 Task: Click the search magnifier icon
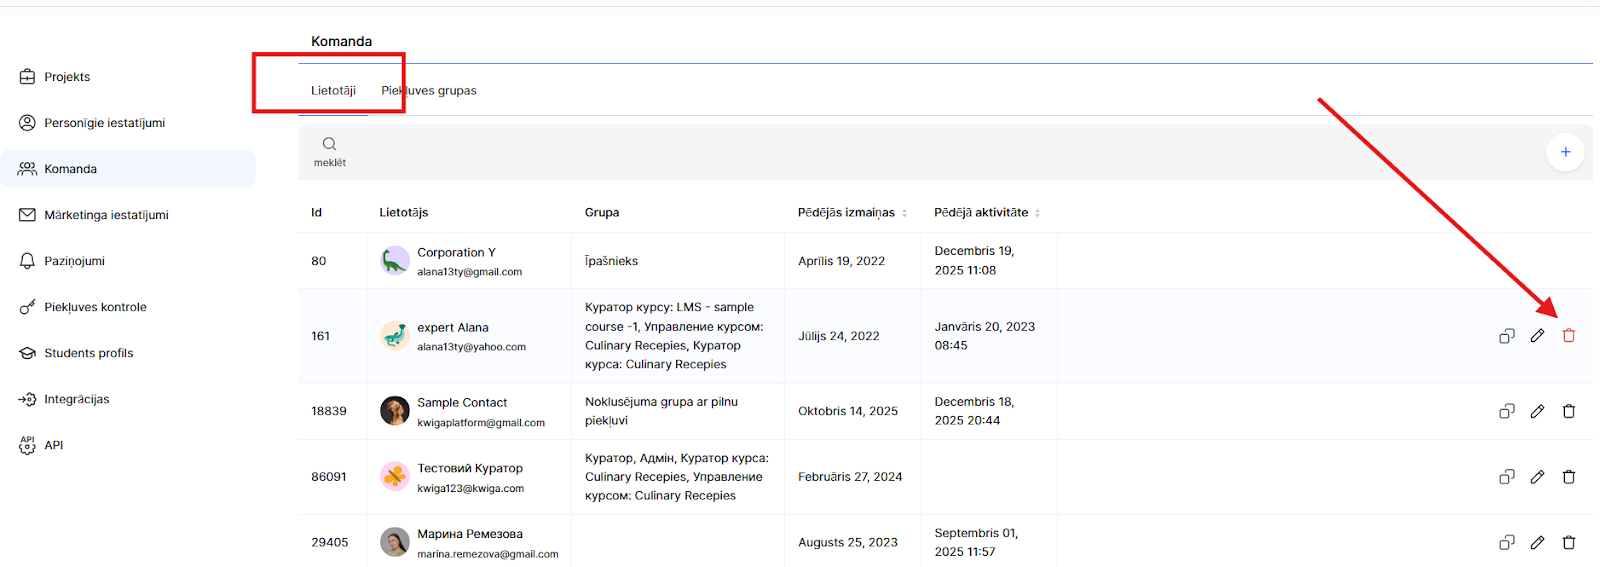click(x=329, y=144)
